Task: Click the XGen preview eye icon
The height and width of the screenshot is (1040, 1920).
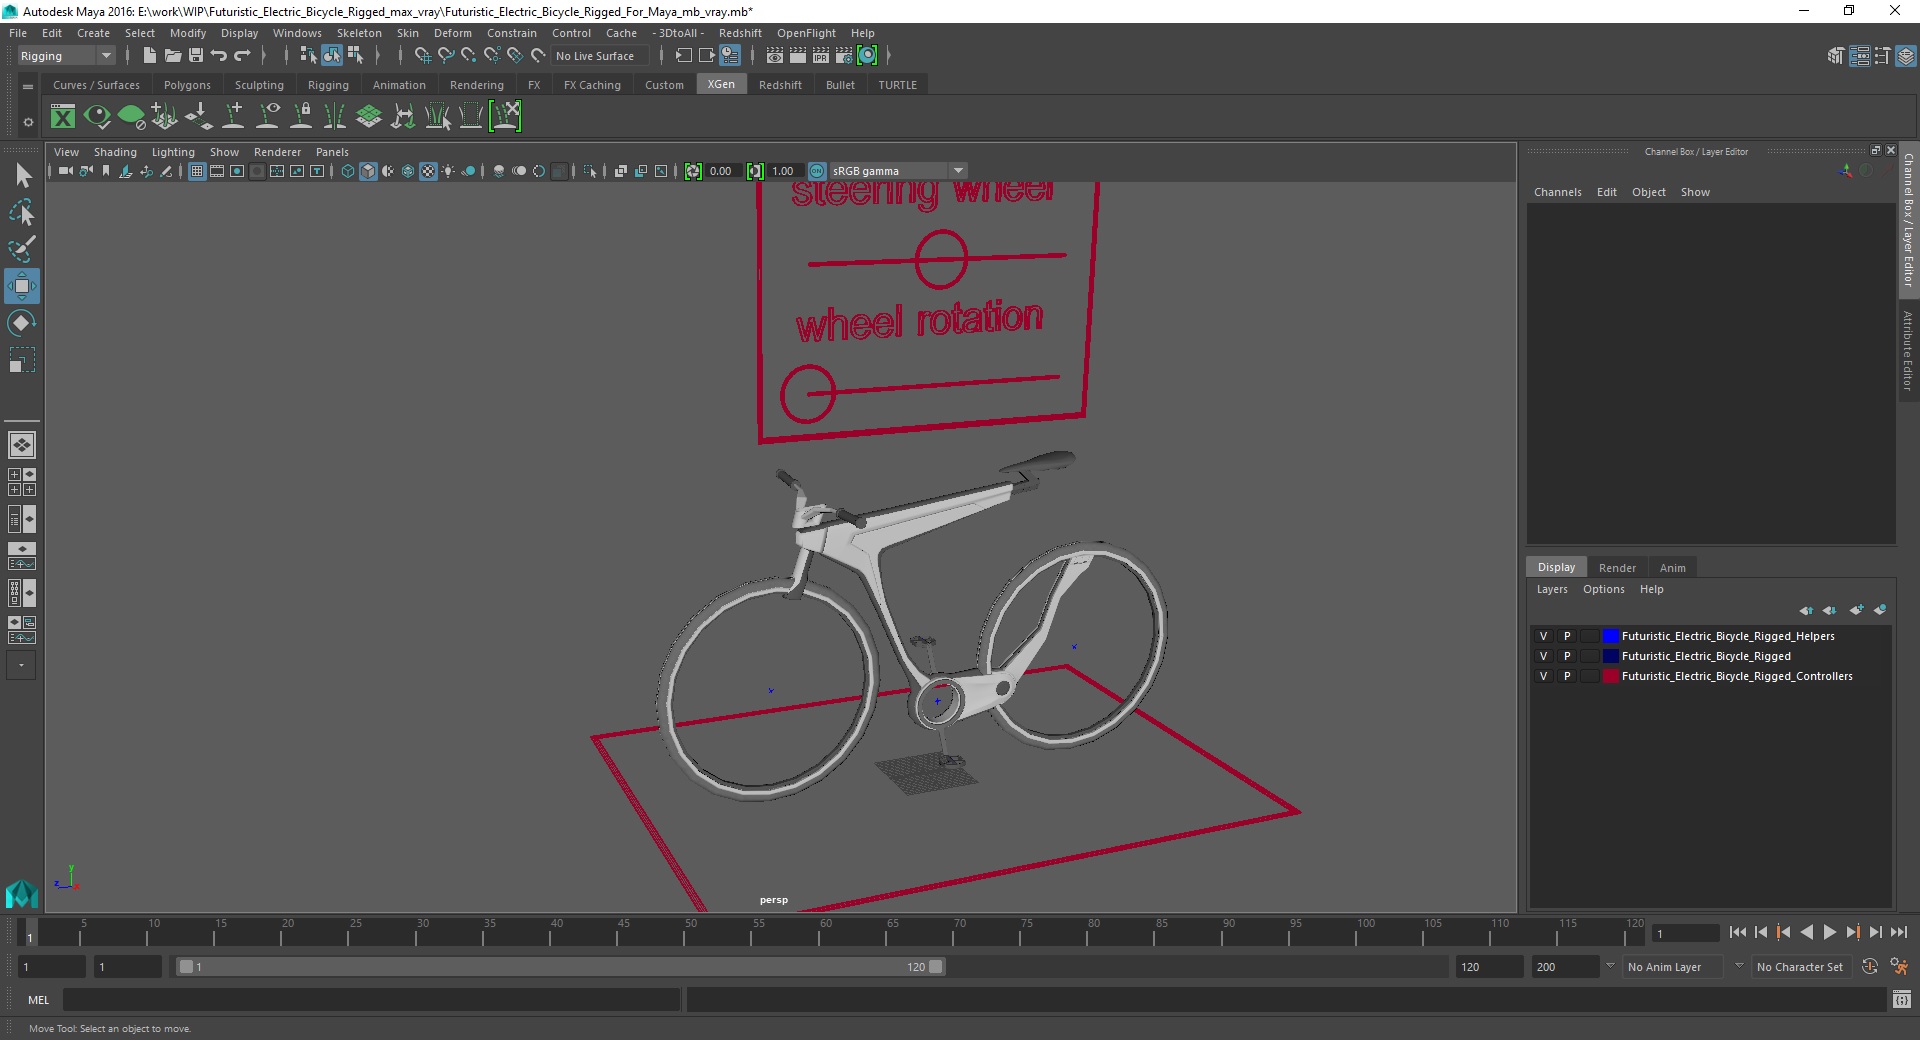Action: [x=97, y=117]
